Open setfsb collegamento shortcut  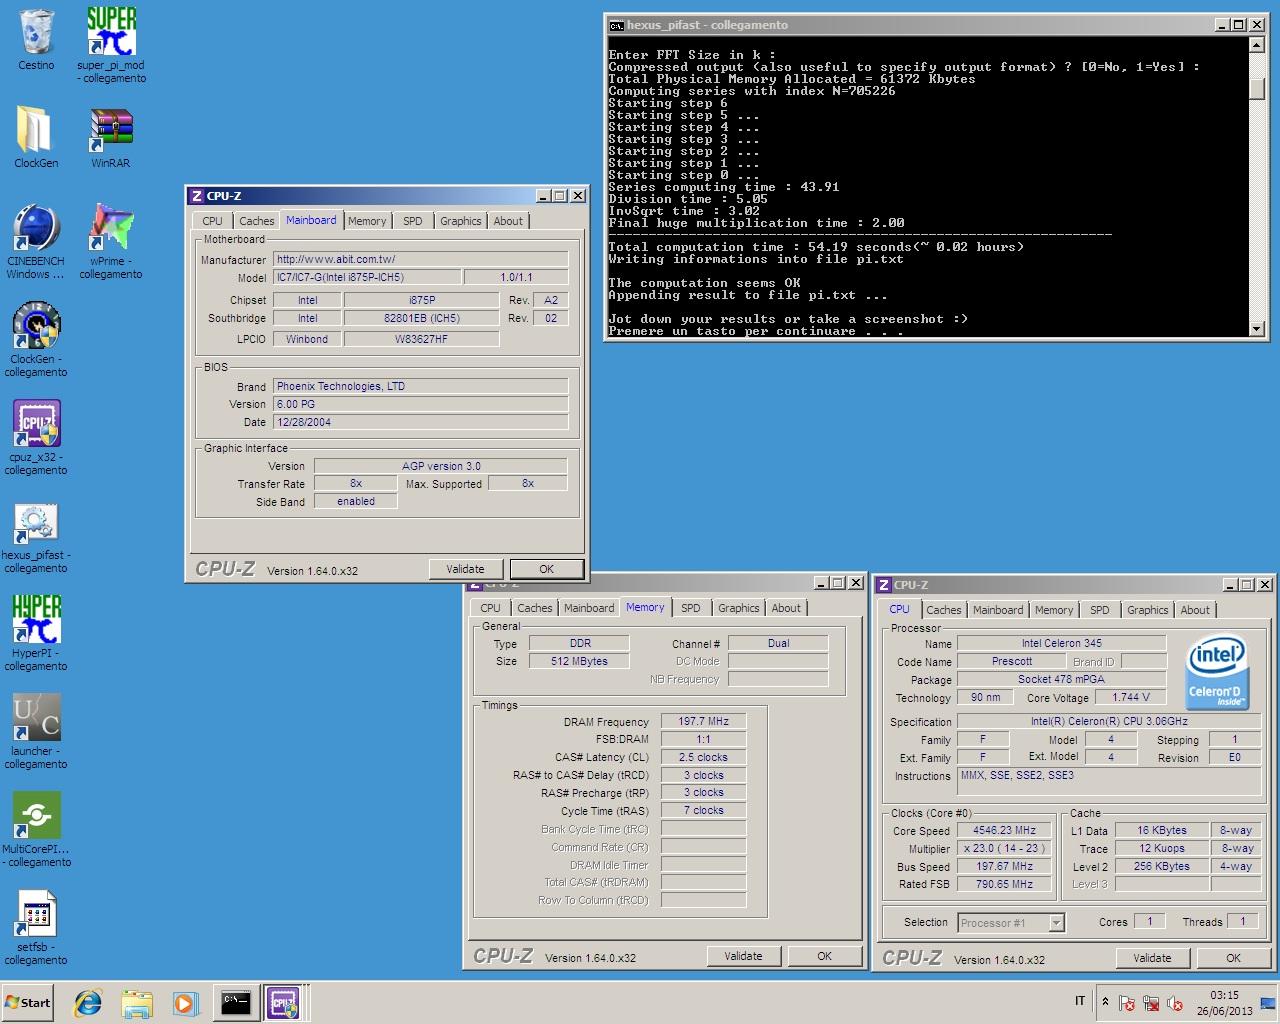[x=36, y=927]
